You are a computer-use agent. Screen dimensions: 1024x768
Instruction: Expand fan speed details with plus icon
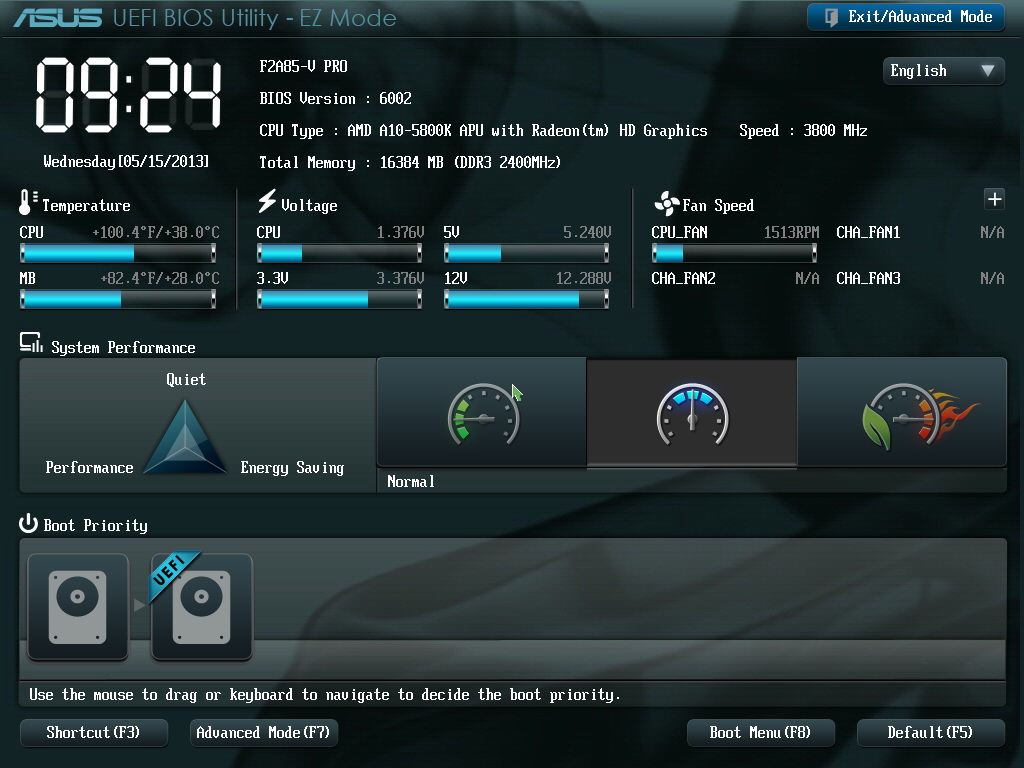994,199
